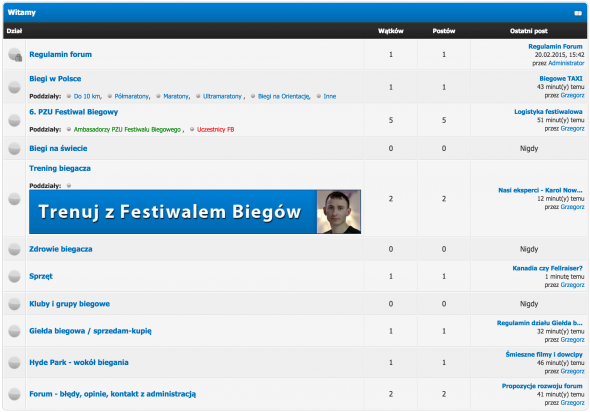The height and width of the screenshot is (412, 590).
Task: Click the locked status icon beside Regulamin forum
Action: pyautogui.click(x=15, y=55)
